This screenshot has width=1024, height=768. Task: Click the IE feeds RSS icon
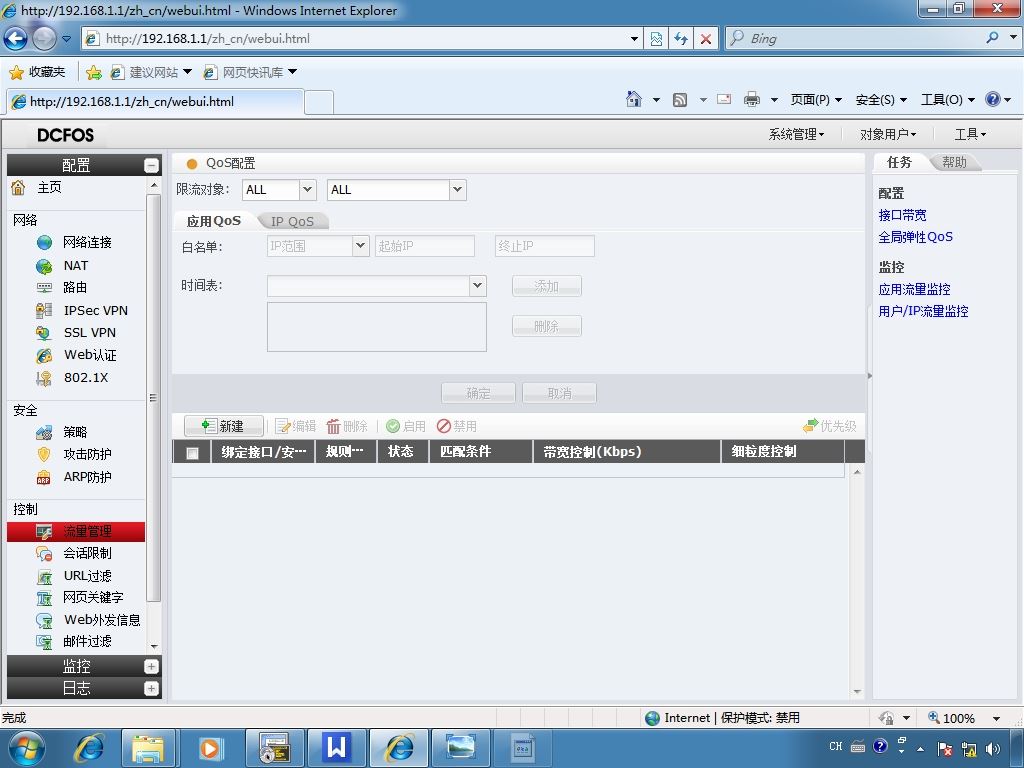(680, 100)
